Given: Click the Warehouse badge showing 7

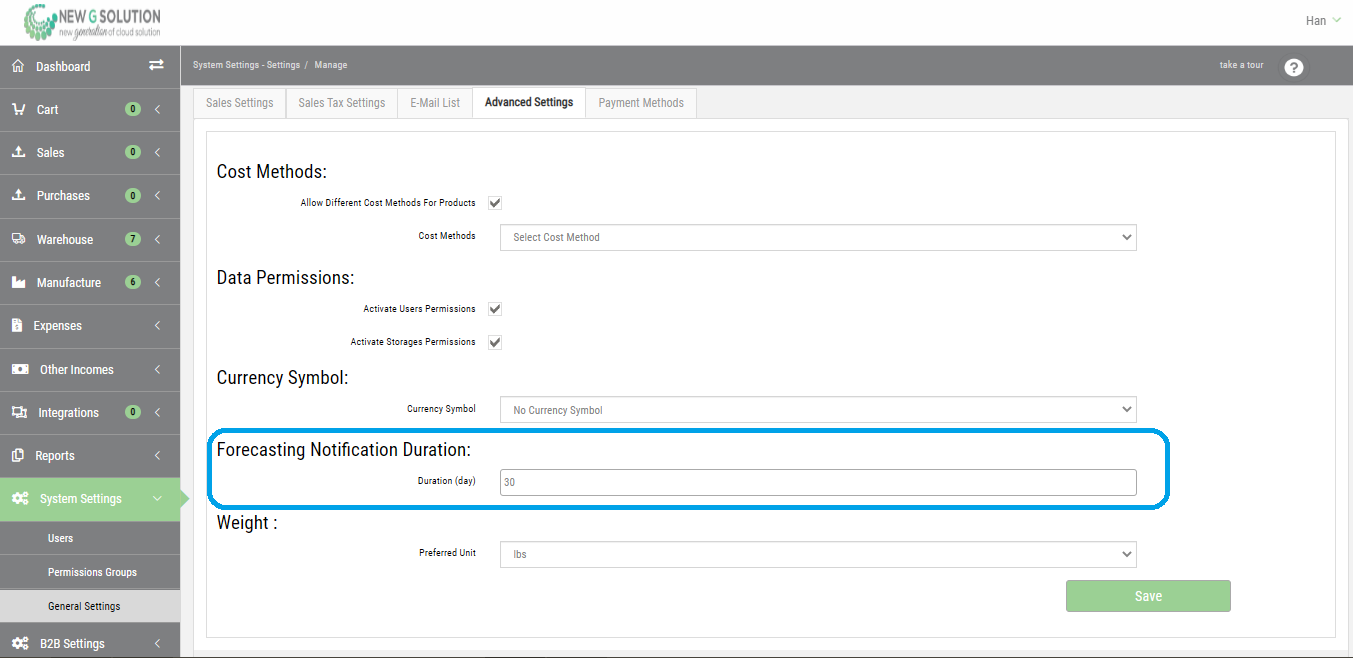Looking at the screenshot, I should (x=133, y=239).
